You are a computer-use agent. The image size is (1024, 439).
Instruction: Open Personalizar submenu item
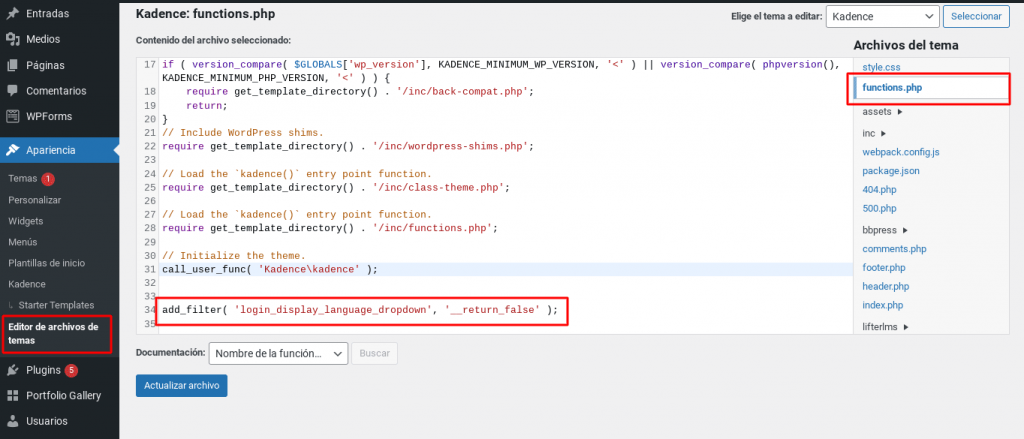point(35,200)
